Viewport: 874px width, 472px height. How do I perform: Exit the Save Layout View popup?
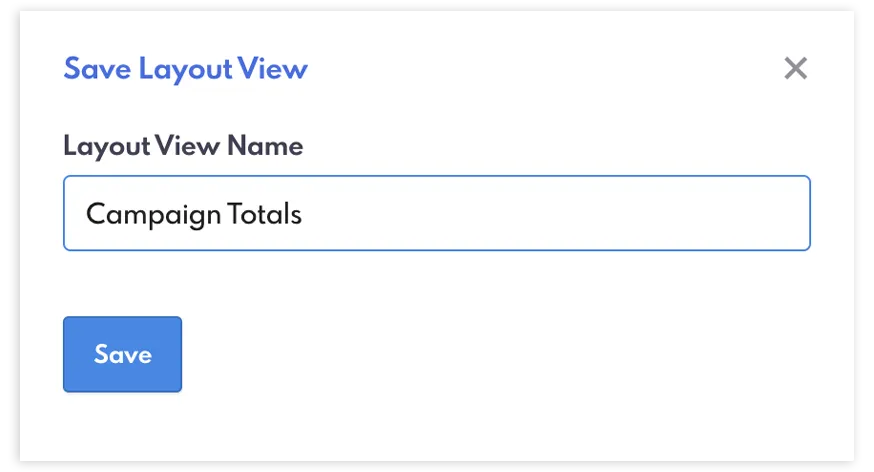click(795, 69)
